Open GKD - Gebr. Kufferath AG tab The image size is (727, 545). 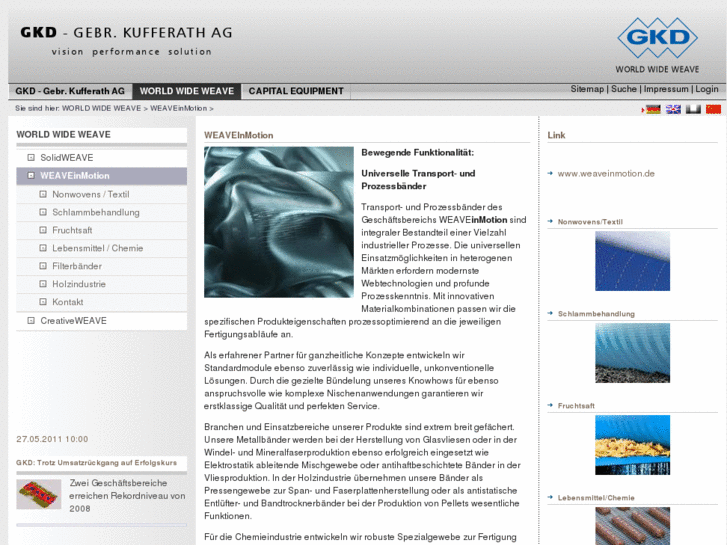point(70,91)
